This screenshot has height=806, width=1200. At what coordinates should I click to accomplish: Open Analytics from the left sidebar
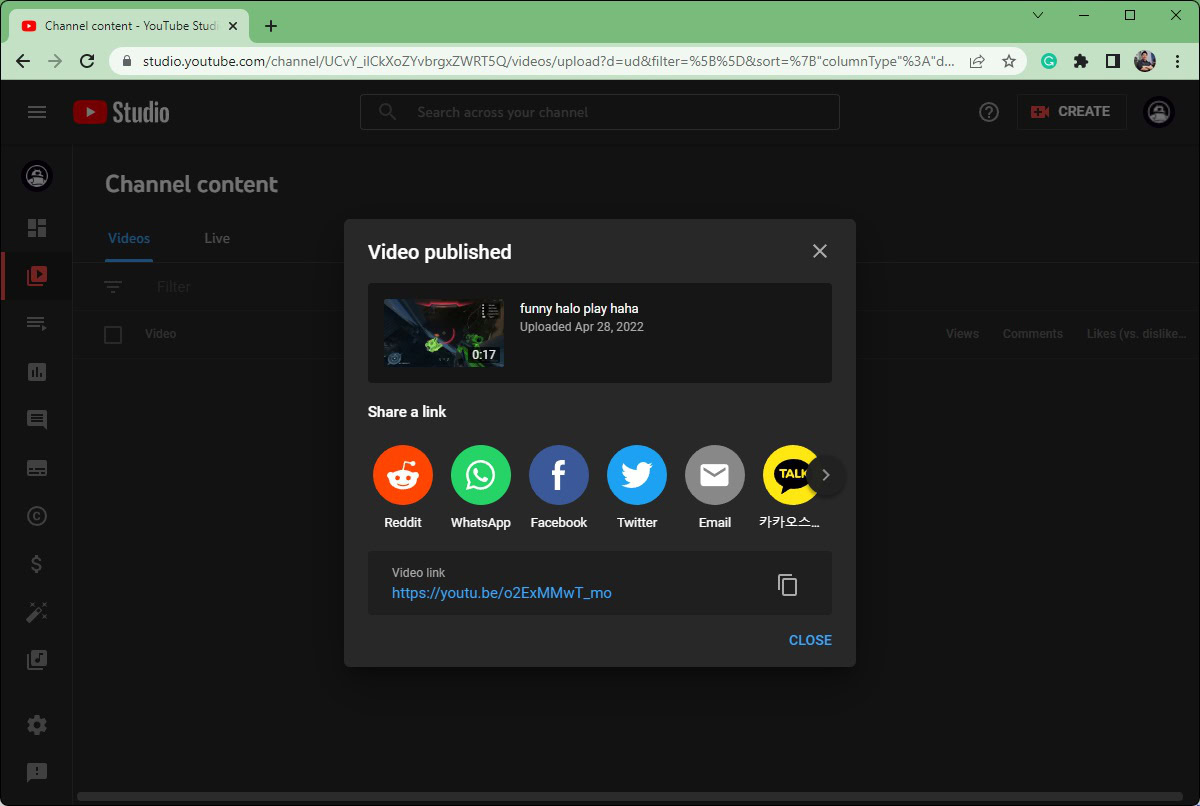point(37,372)
